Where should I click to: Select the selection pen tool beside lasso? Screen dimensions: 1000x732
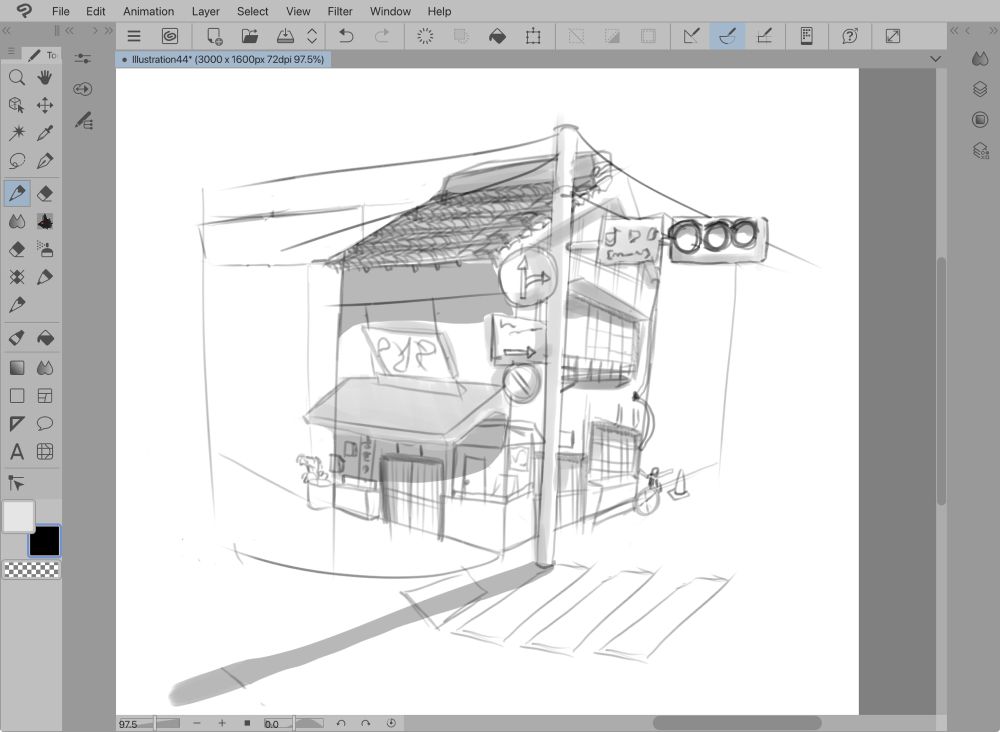tap(45, 161)
